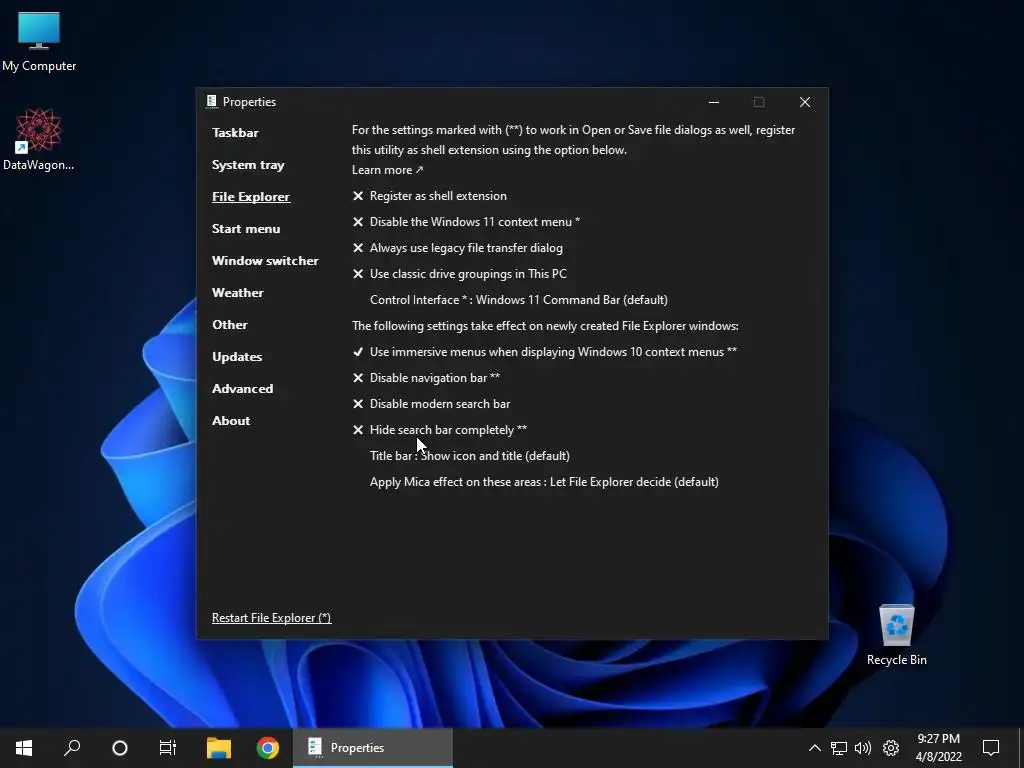Toggle Use classic drive groupings in This PC
The width and height of the screenshot is (1024, 768).
point(460,274)
